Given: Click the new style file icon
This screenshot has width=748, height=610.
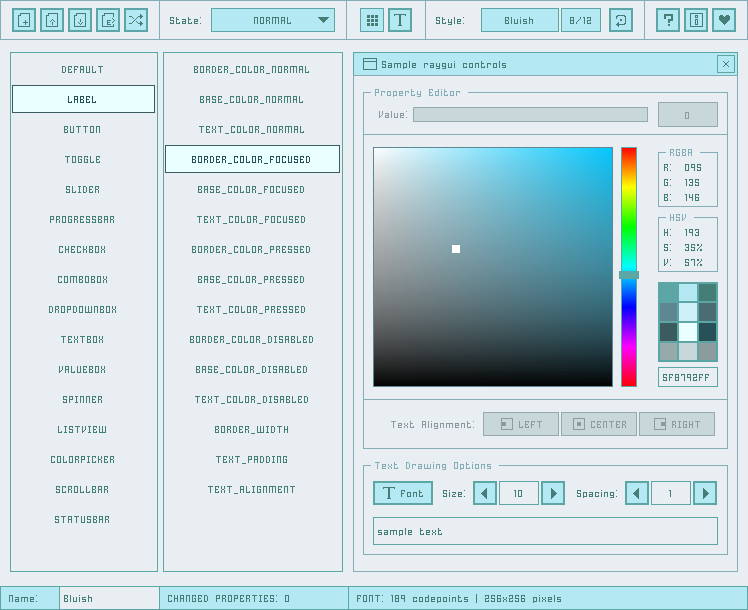Looking at the screenshot, I should 24,20.
